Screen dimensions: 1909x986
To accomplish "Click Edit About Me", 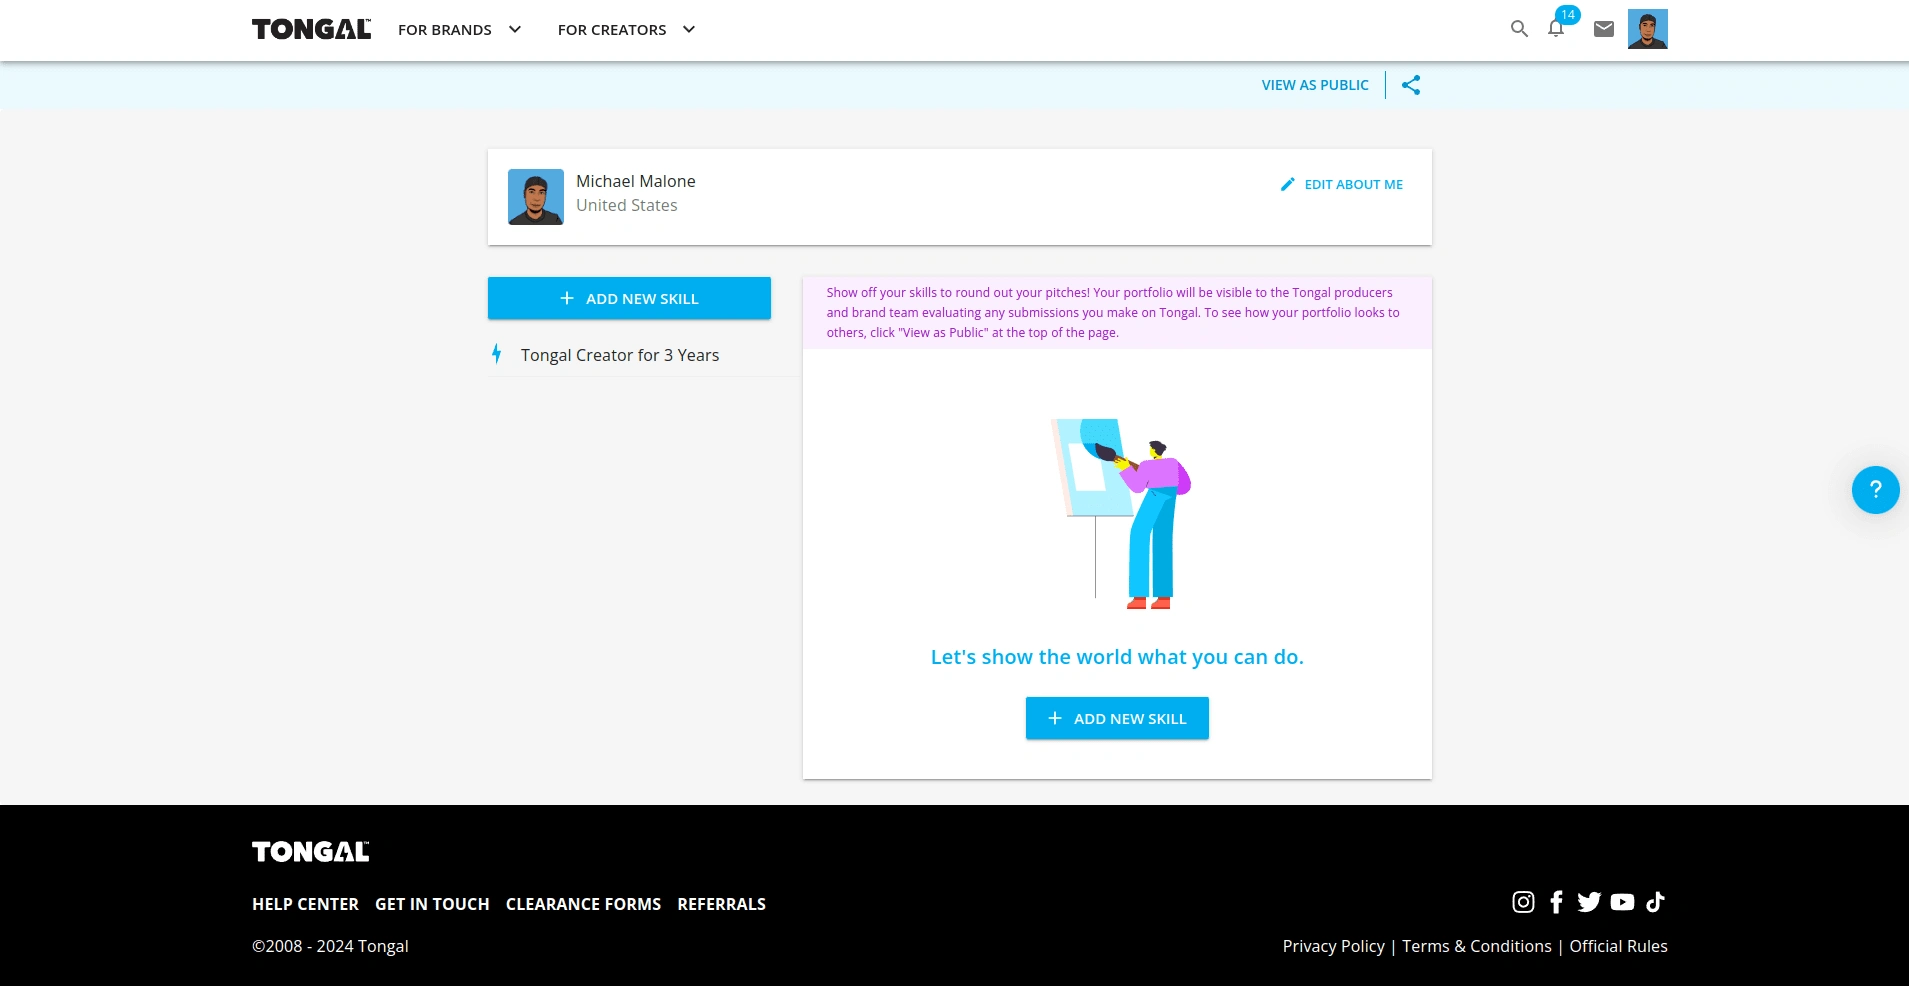I will click(1342, 184).
